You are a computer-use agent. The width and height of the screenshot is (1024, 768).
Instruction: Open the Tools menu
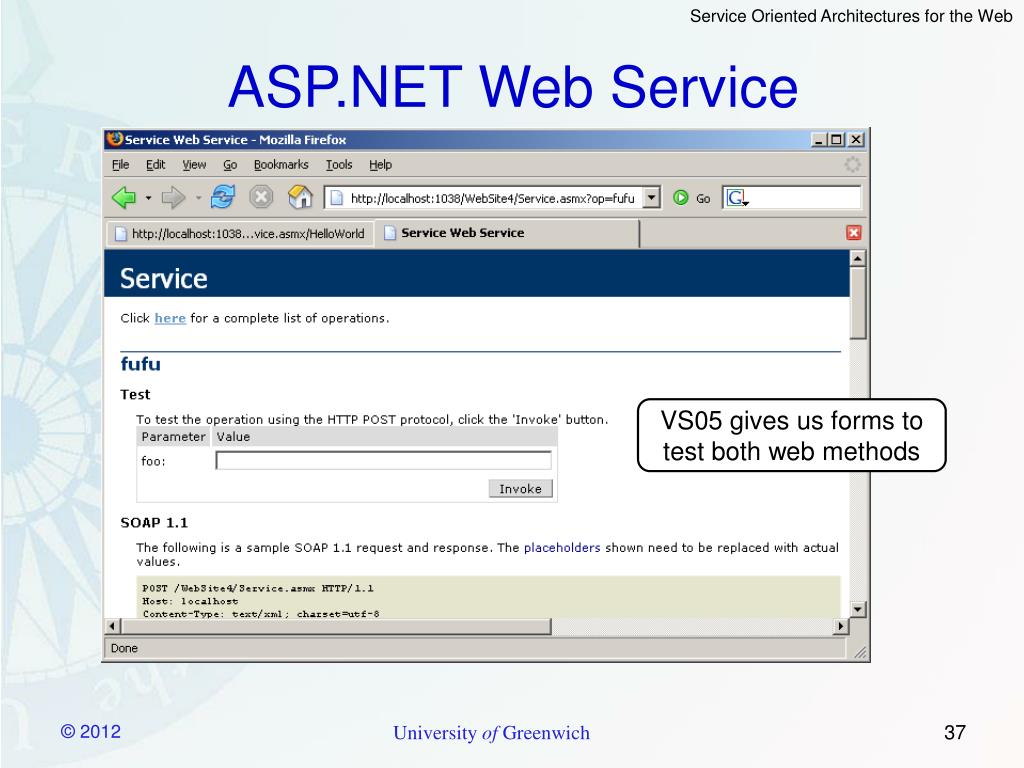(339, 165)
